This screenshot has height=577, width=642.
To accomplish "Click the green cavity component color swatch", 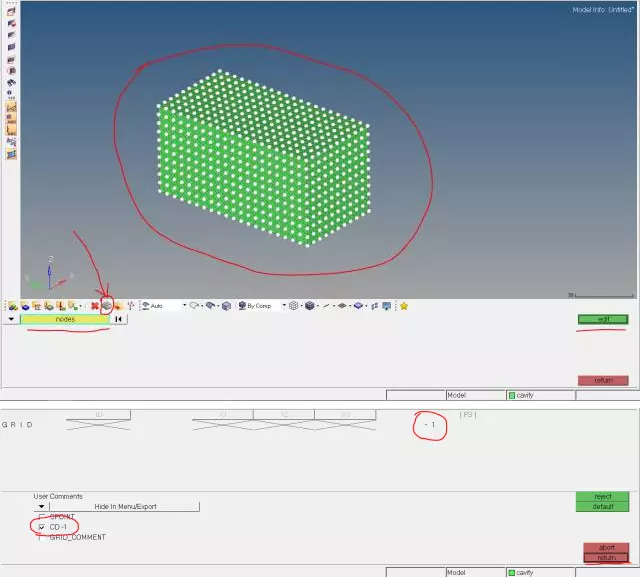I will coord(511,395).
